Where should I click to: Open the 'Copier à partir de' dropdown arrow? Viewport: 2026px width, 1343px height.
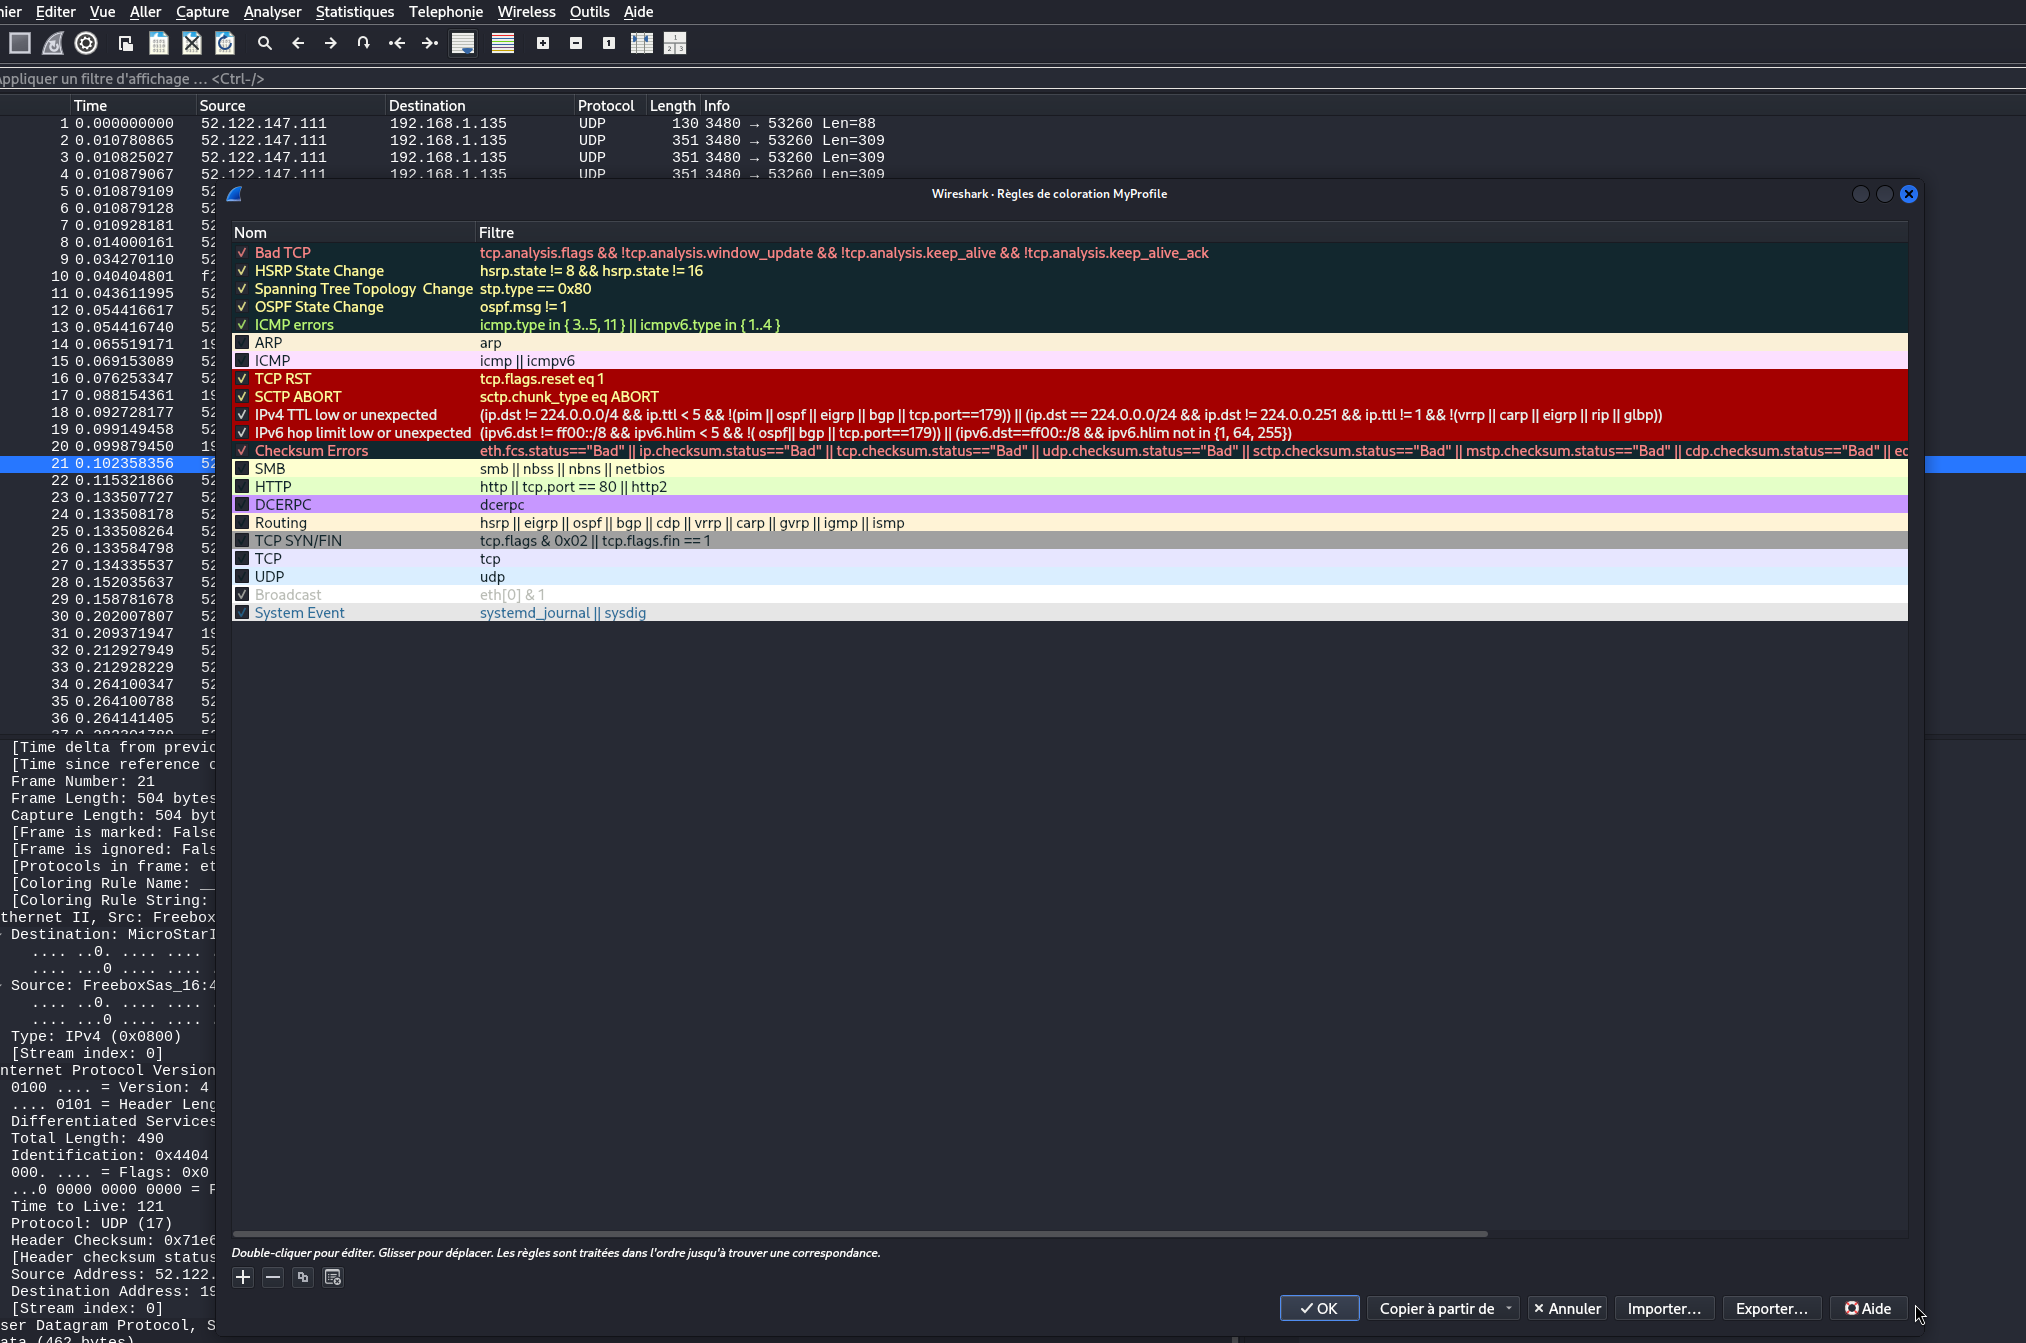pyautogui.click(x=1509, y=1308)
